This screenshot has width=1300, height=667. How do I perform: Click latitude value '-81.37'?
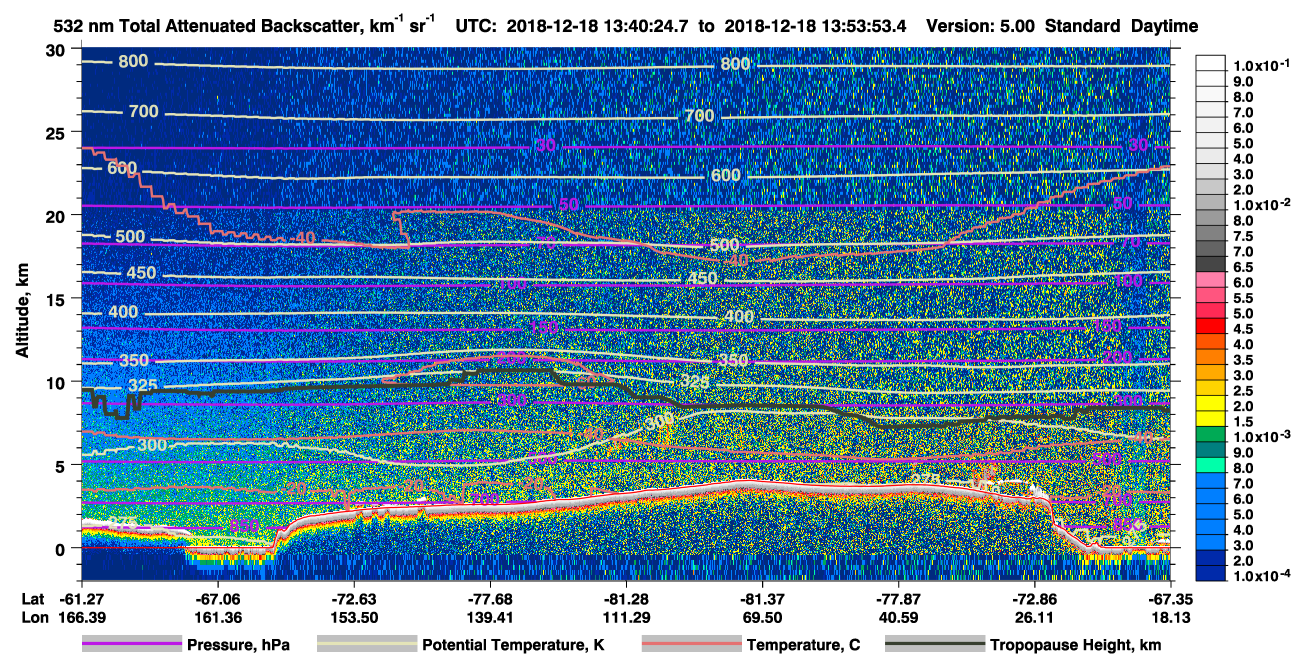pyautogui.click(x=763, y=599)
